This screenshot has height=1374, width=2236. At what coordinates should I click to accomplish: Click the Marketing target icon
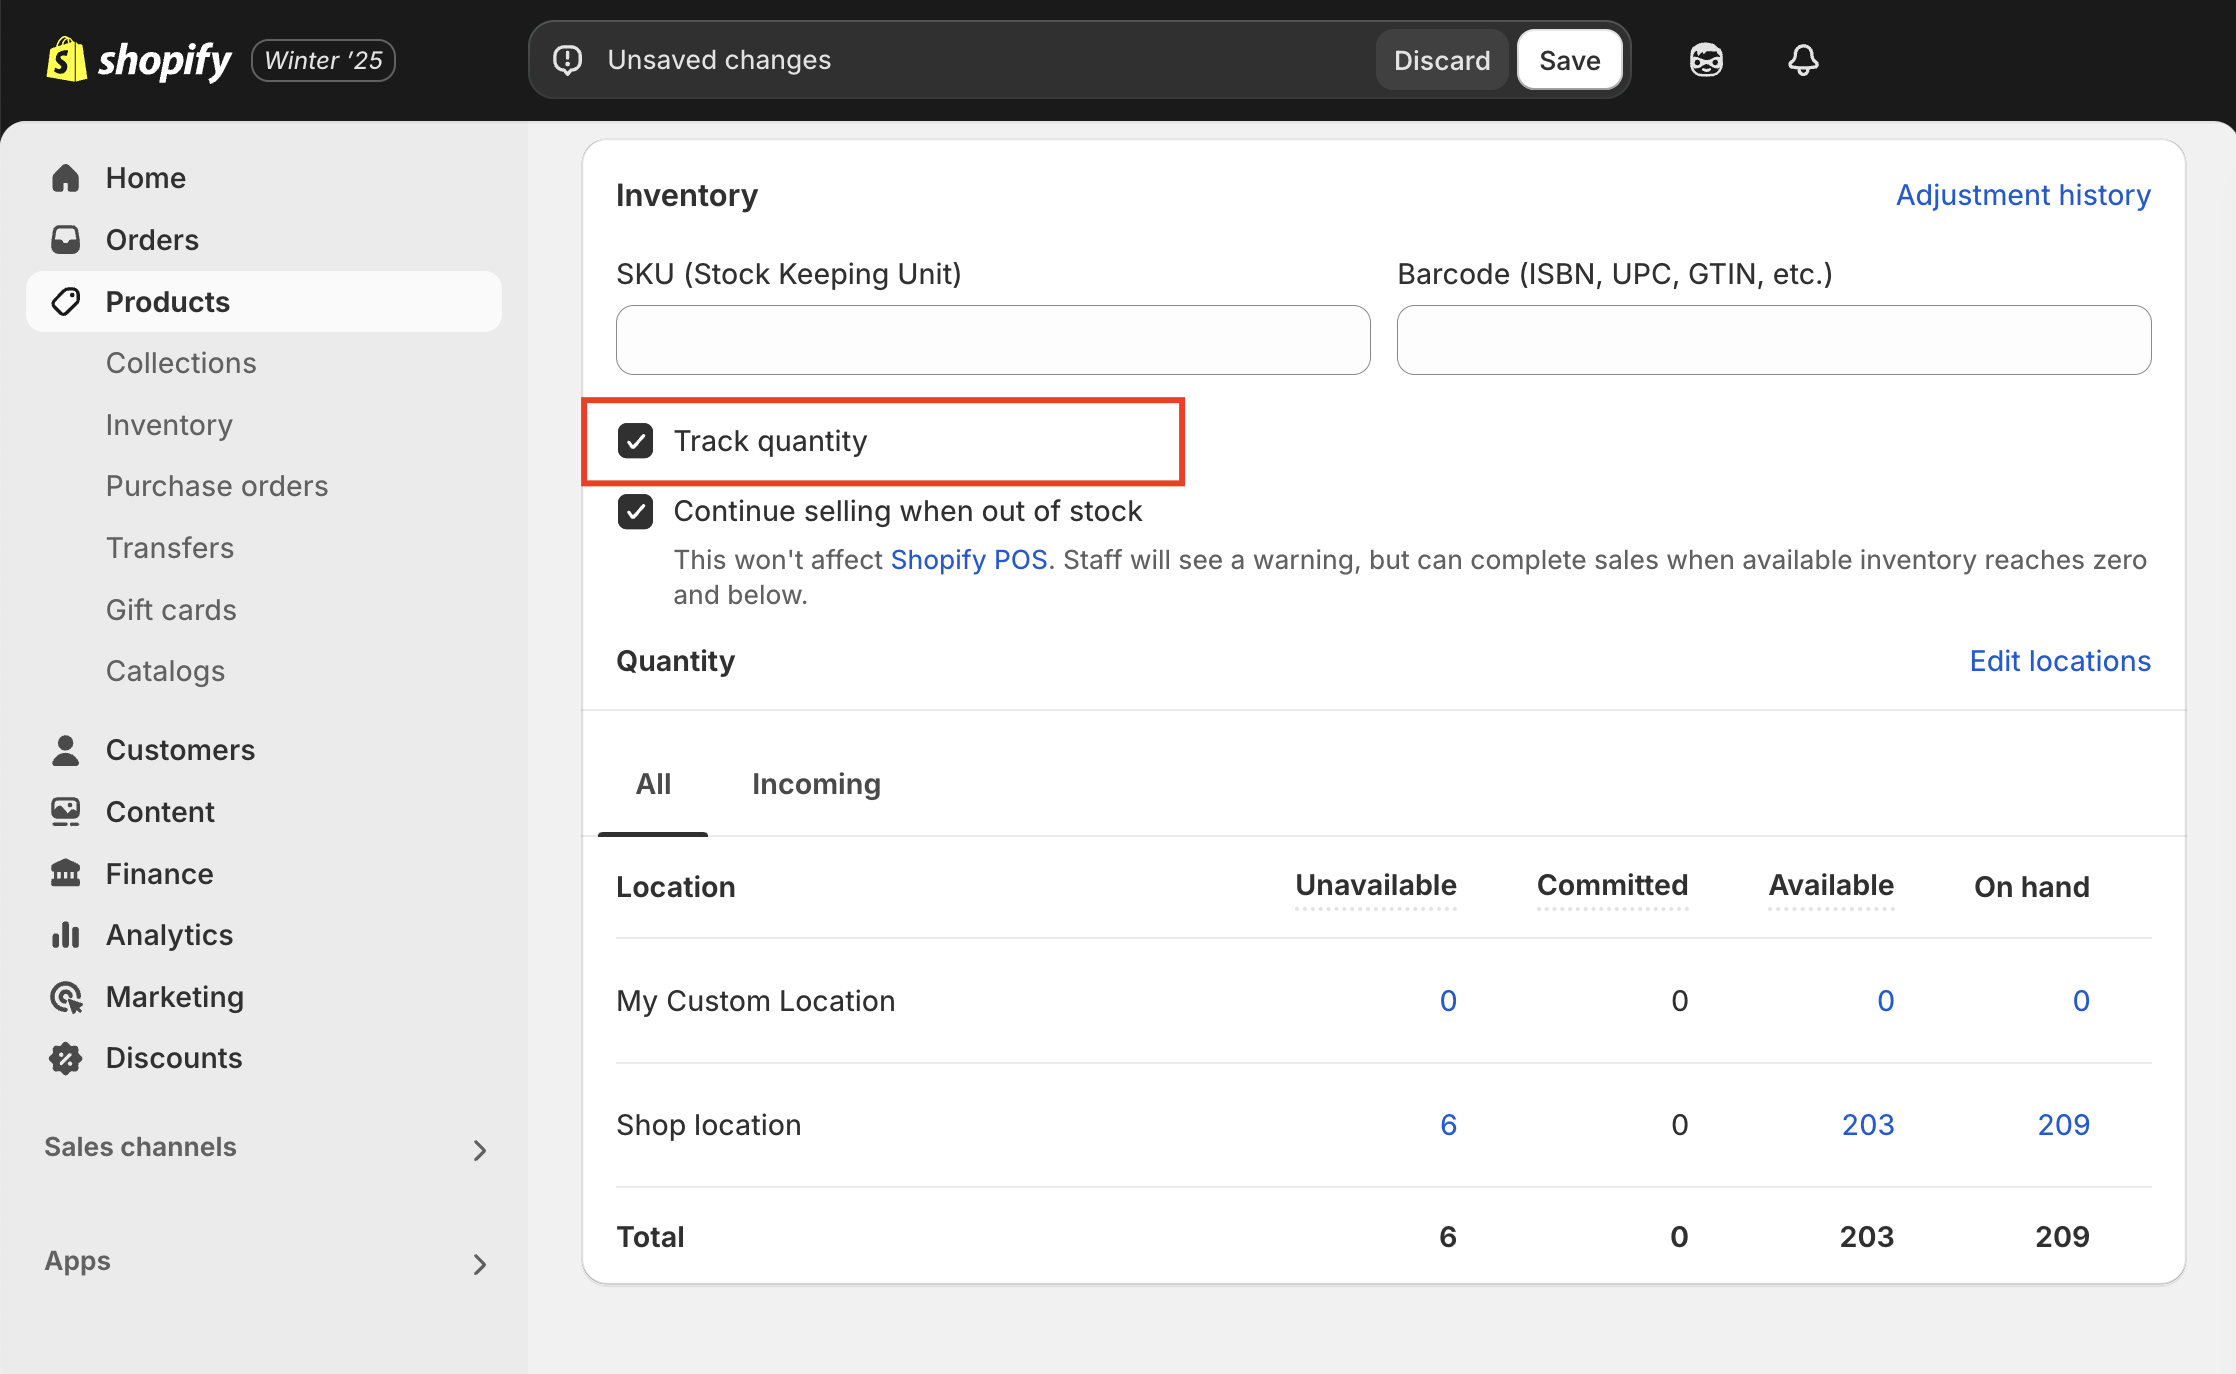coord(66,997)
